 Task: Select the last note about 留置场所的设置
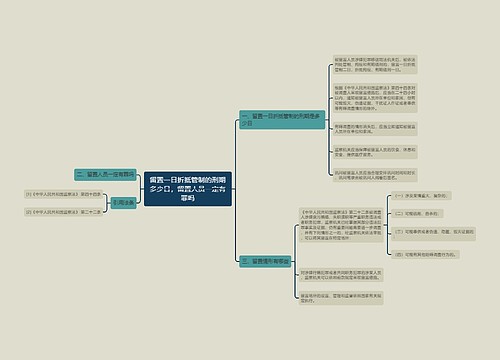341,298
